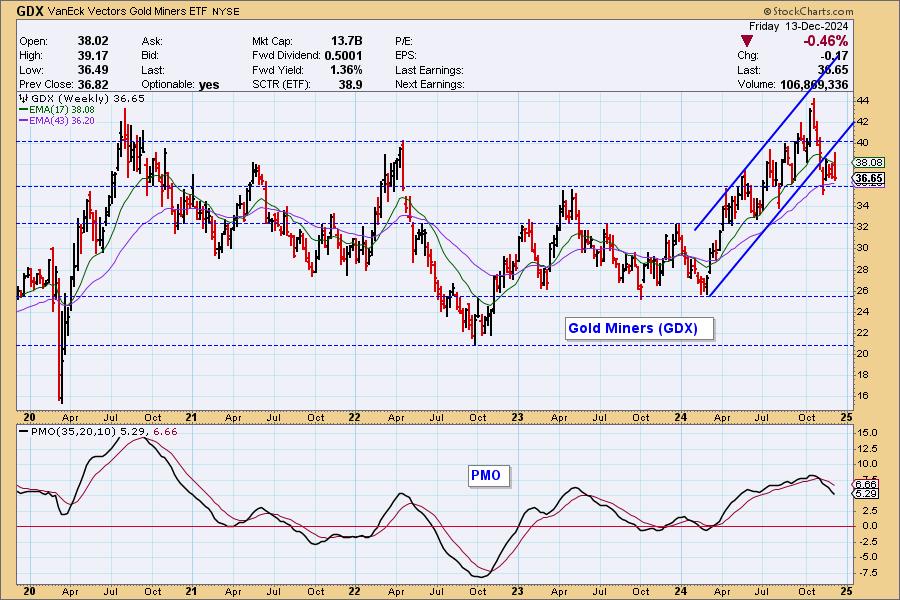Click the 6.66 PMO signal value tag
The width and height of the screenshot is (900, 600).
coord(866,484)
